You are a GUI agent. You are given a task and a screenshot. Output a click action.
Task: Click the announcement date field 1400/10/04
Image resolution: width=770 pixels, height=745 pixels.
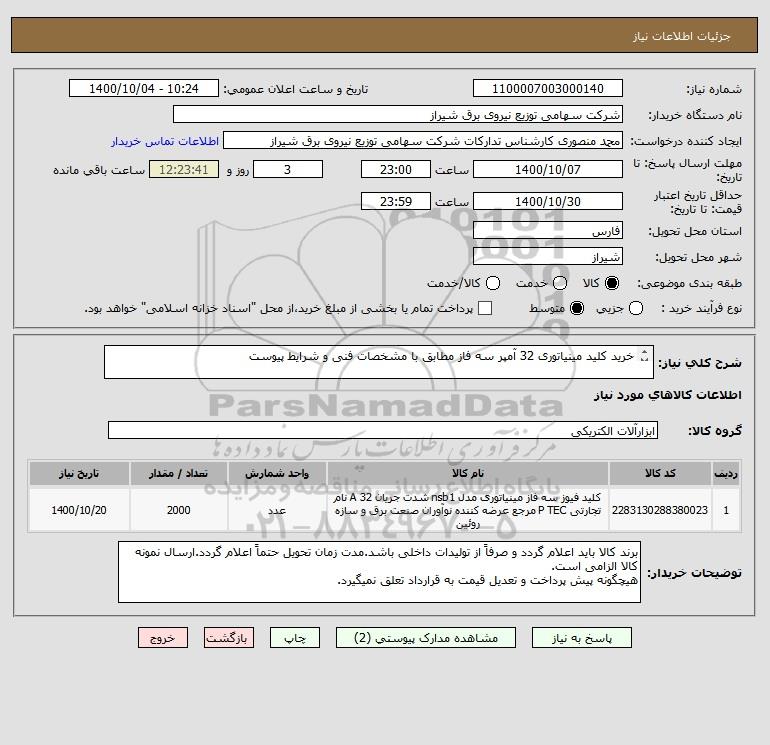point(144,89)
